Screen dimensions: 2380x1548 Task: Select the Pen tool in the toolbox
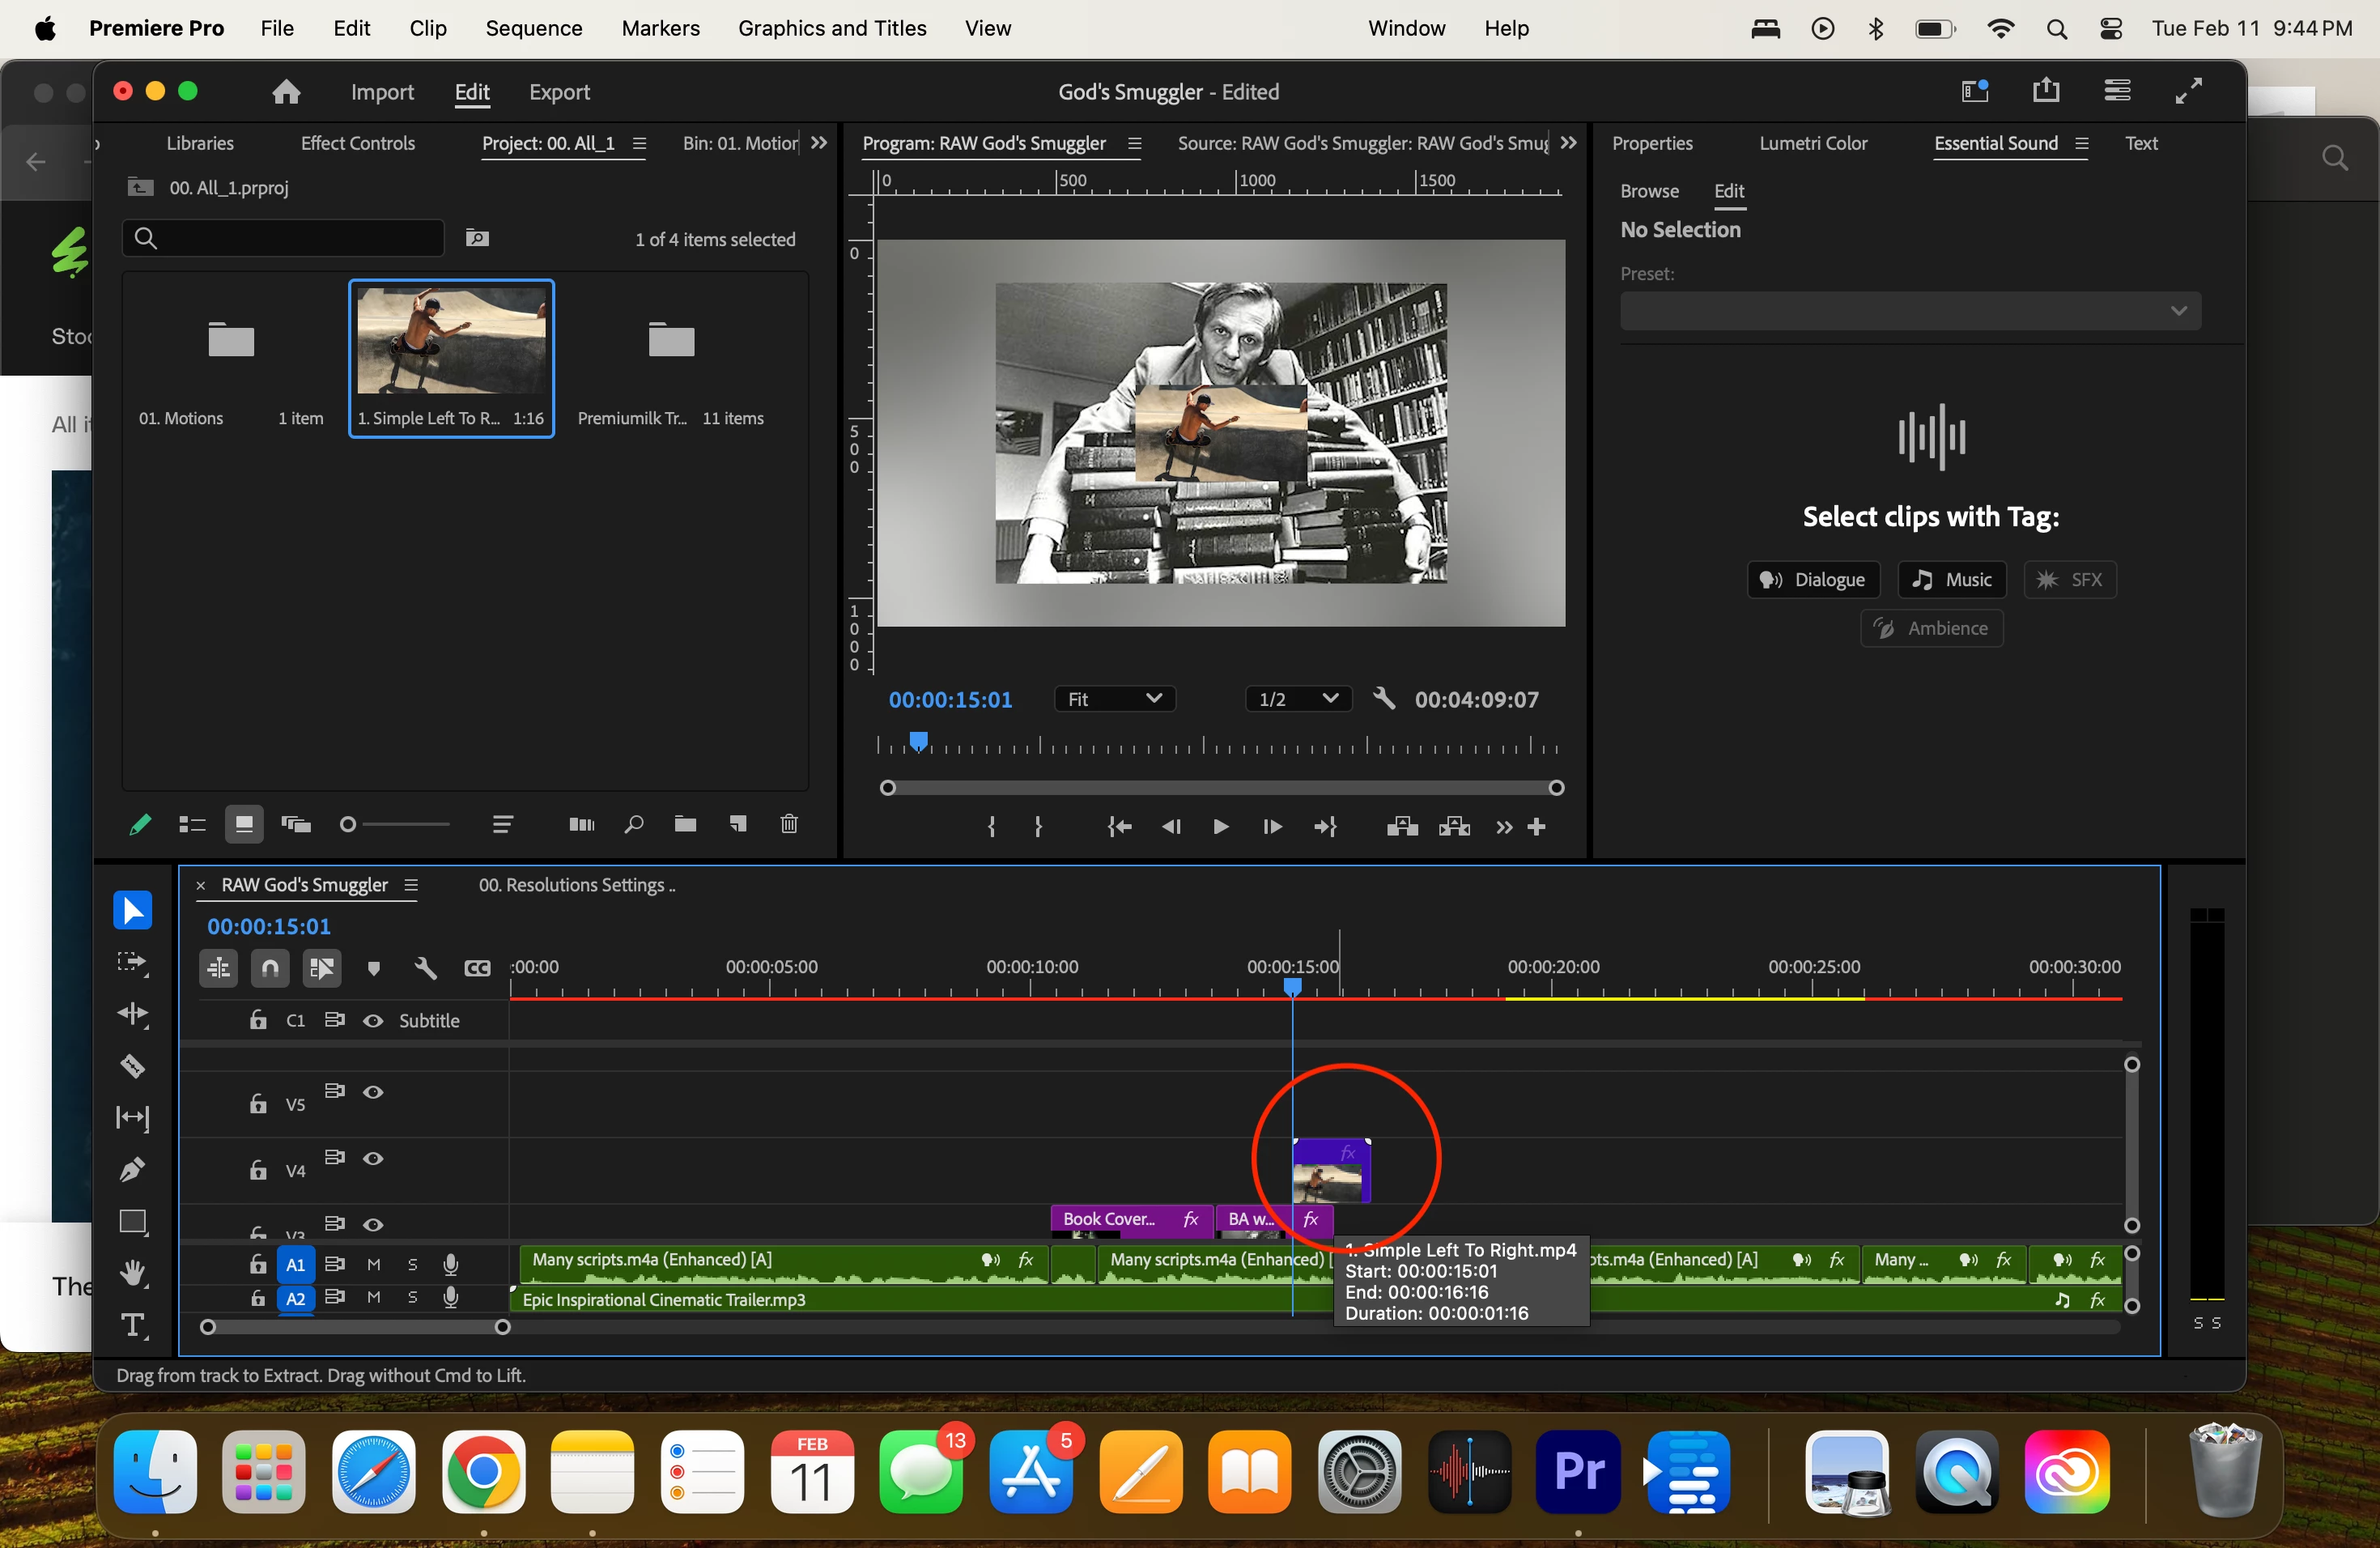pyautogui.click(x=132, y=1169)
